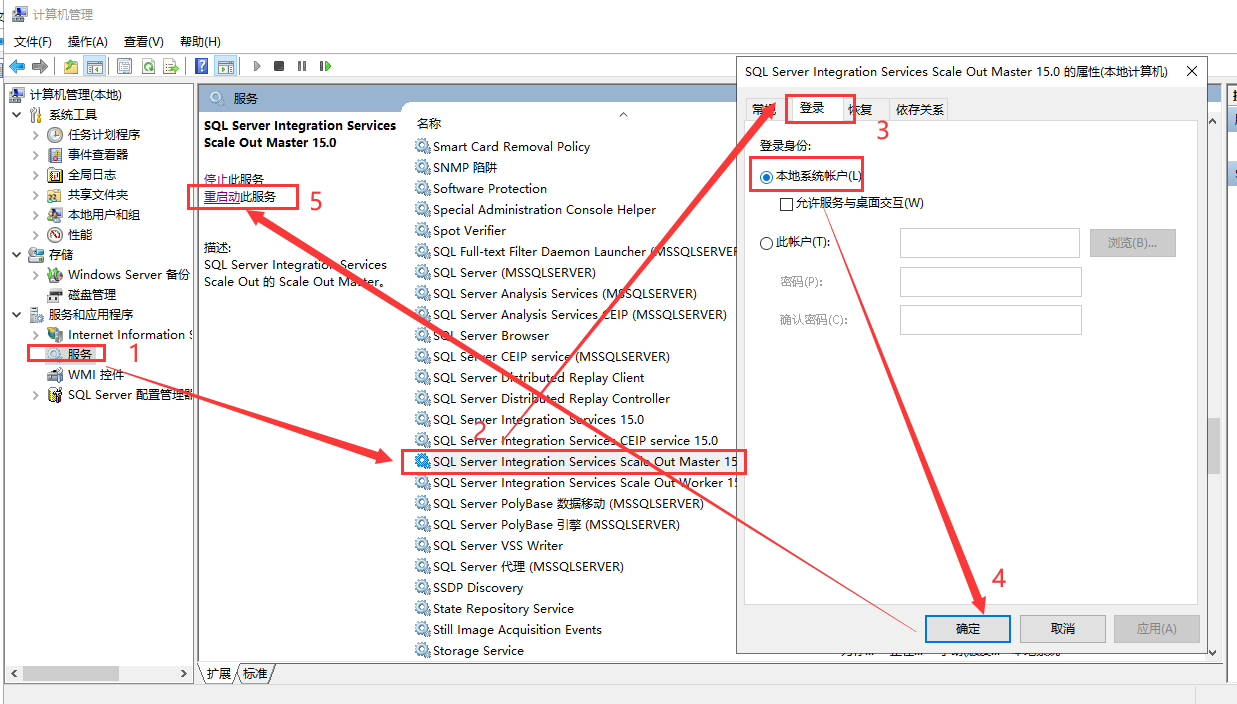Switch to the 依存关系 tab
Viewport: 1237px width, 704px height.
coord(918,109)
